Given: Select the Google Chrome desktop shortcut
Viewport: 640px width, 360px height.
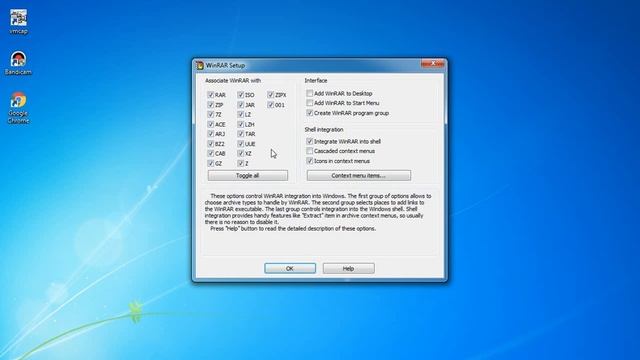Looking at the screenshot, I should (18, 107).
